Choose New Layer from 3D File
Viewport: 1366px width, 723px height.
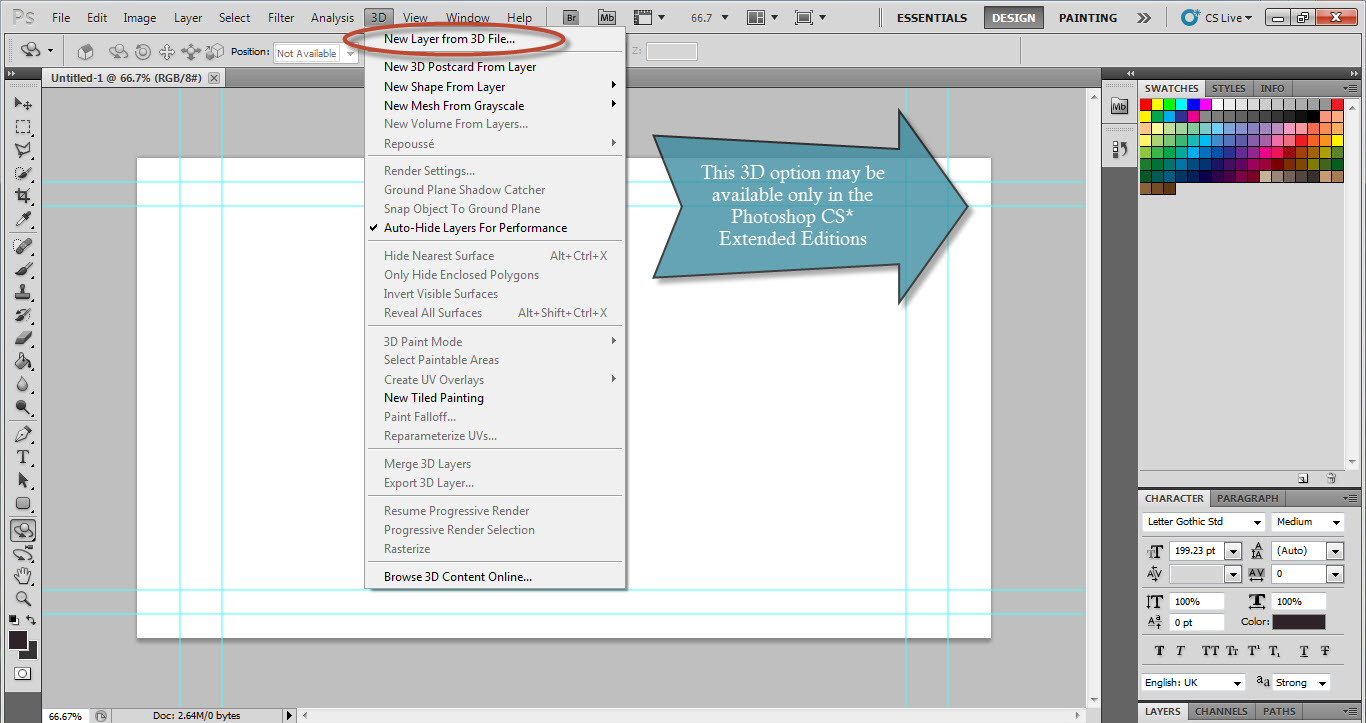point(449,39)
